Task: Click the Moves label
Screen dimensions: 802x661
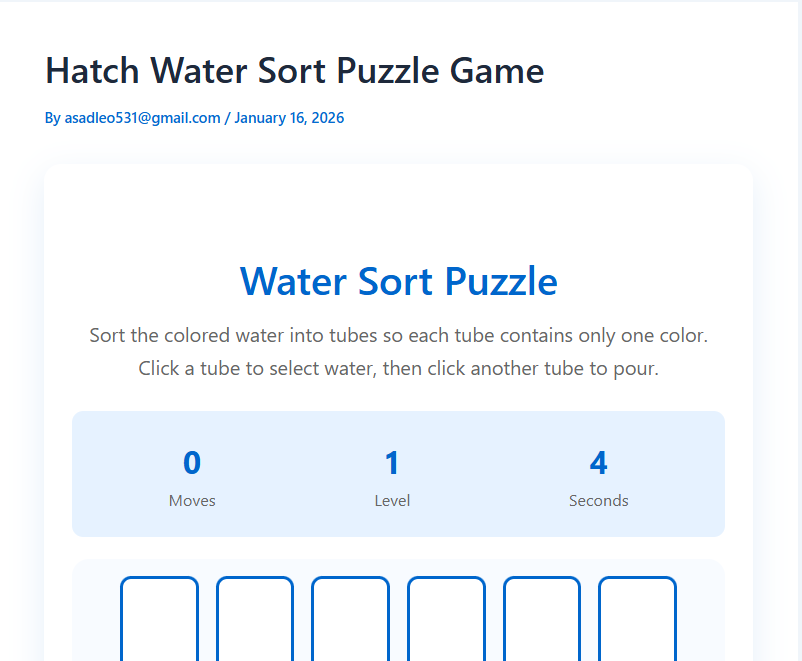Action: (192, 501)
